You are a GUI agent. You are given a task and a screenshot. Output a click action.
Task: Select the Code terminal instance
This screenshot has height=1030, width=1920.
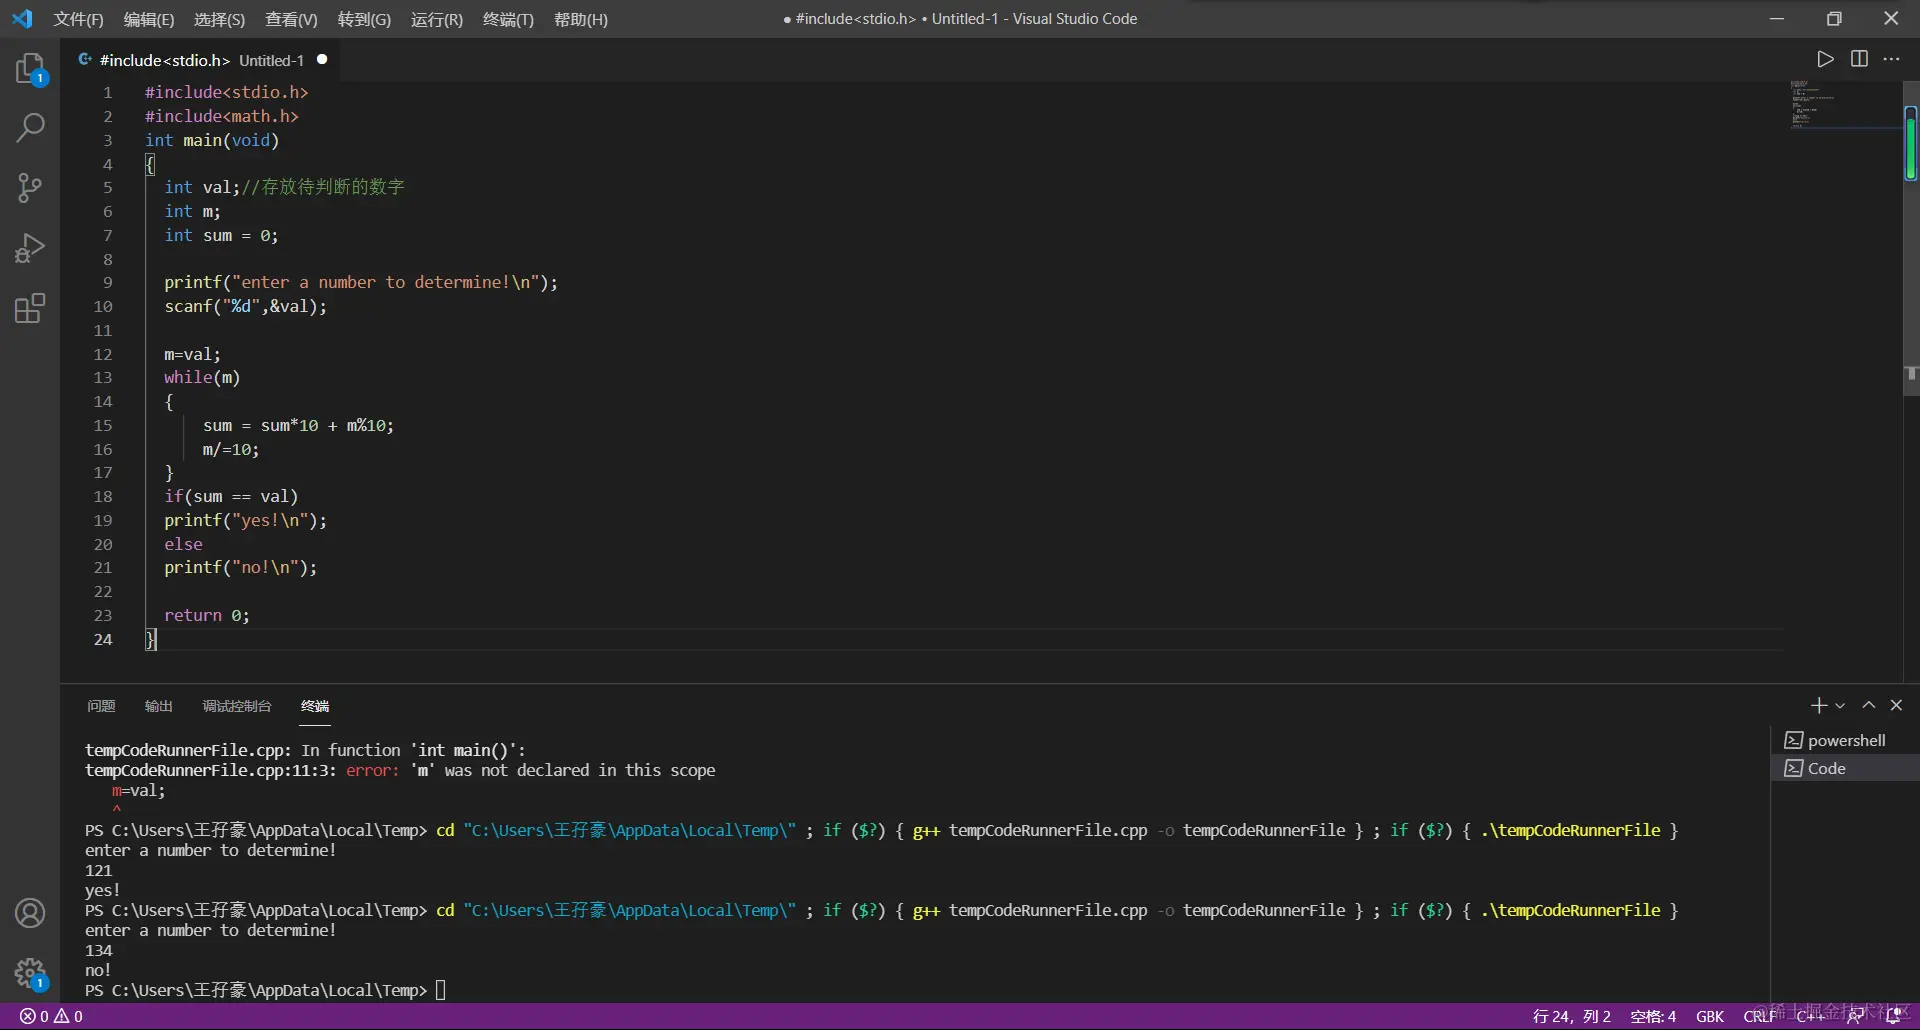pyautogui.click(x=1845, y=768)
